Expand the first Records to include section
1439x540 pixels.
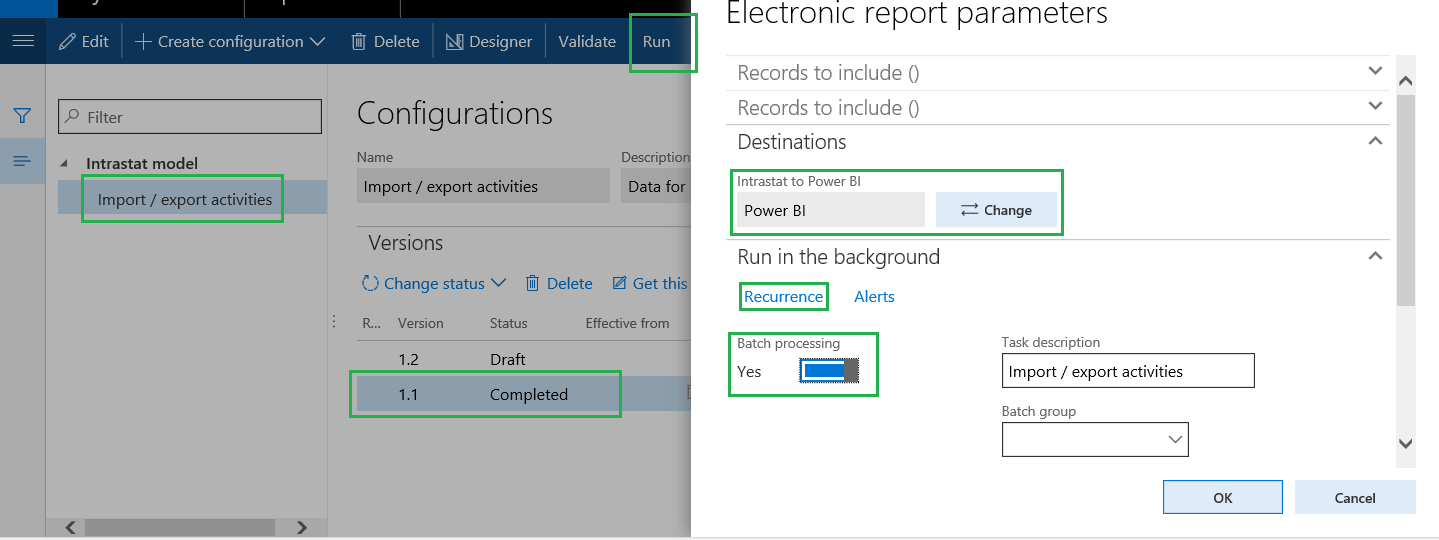tap(1376, 71)
